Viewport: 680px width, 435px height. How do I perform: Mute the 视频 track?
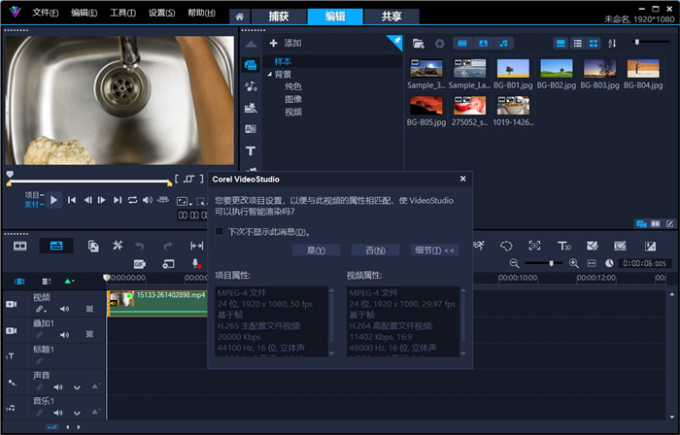coord(64,309)
